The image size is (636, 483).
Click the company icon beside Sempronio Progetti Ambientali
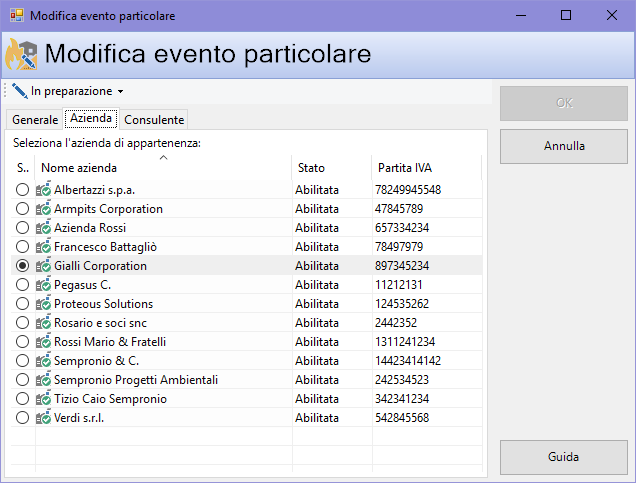(43, 380)
